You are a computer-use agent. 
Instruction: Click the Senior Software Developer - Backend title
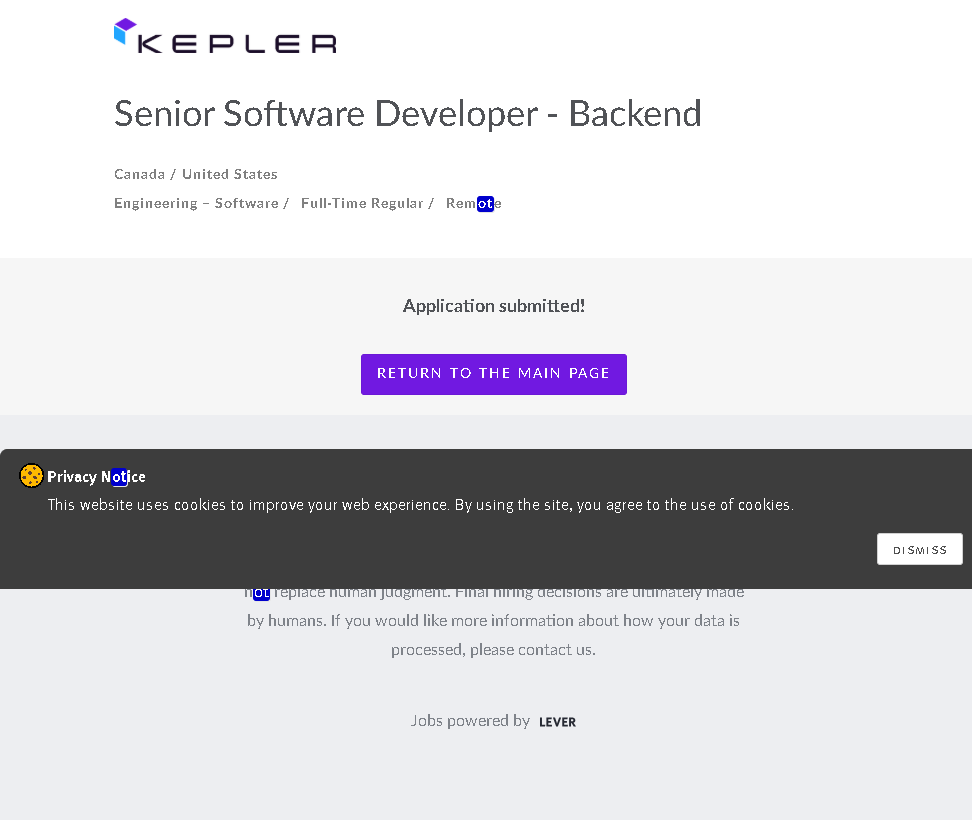click(x=407, y=113)
